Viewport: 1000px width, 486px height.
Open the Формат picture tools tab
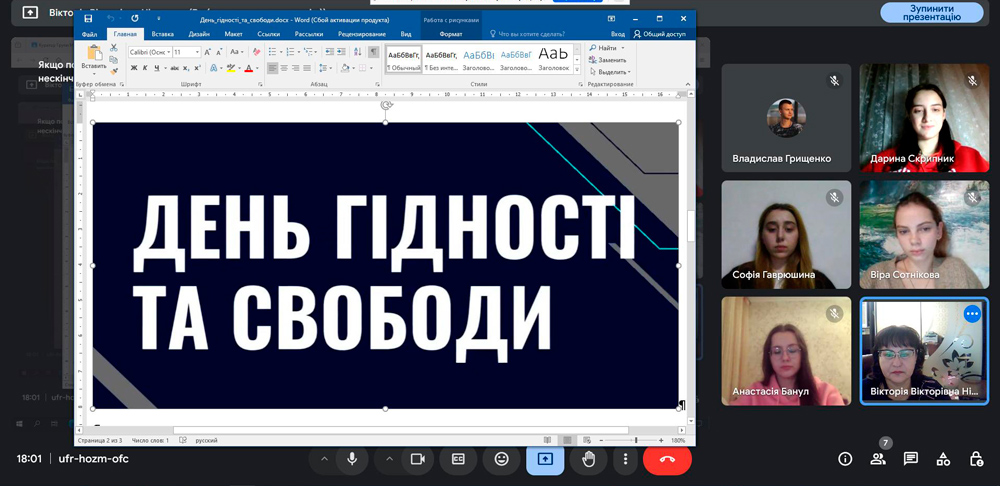451,34
